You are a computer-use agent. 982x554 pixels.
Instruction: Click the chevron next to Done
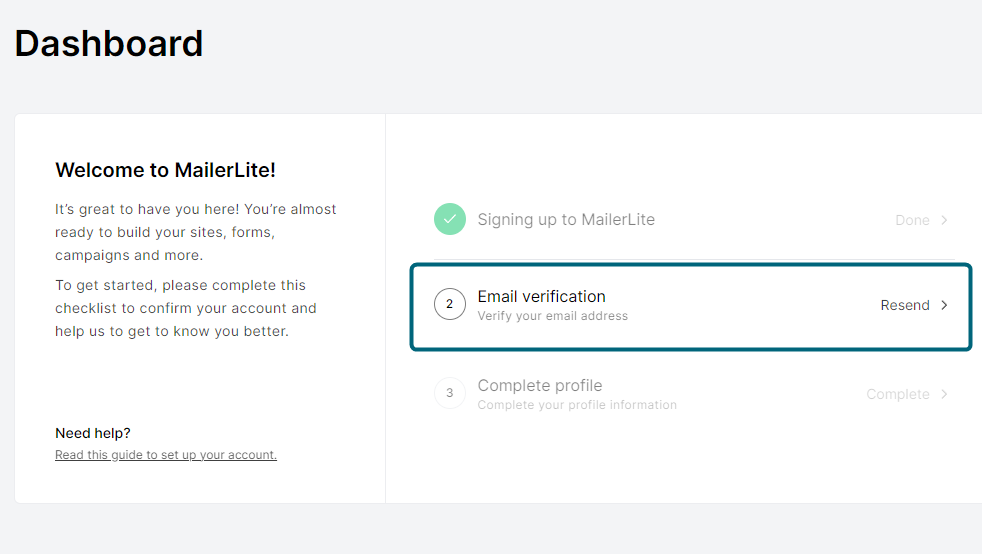(944, 220)
